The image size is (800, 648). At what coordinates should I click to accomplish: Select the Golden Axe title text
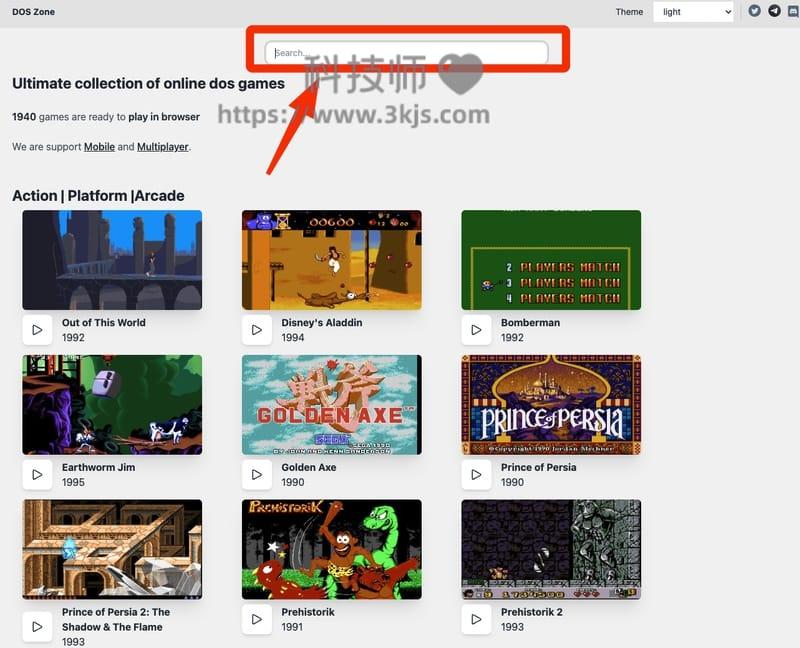[x=309, y=467]
